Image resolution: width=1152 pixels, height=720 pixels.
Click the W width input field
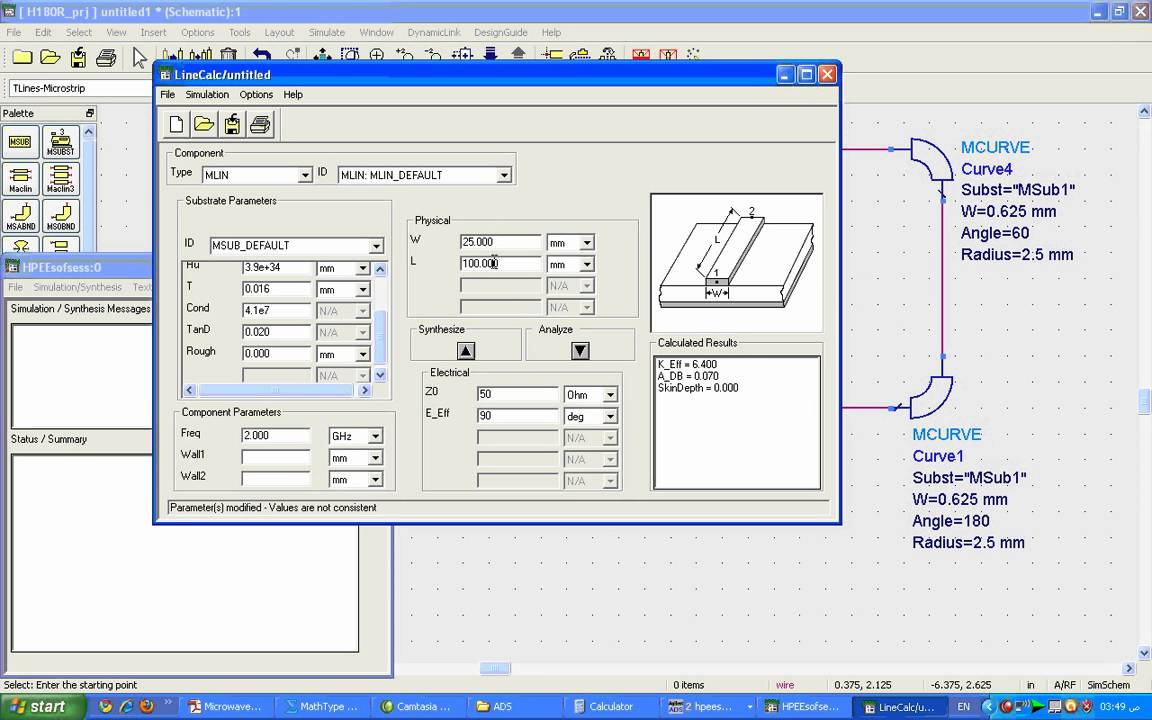tap(500, 242)
